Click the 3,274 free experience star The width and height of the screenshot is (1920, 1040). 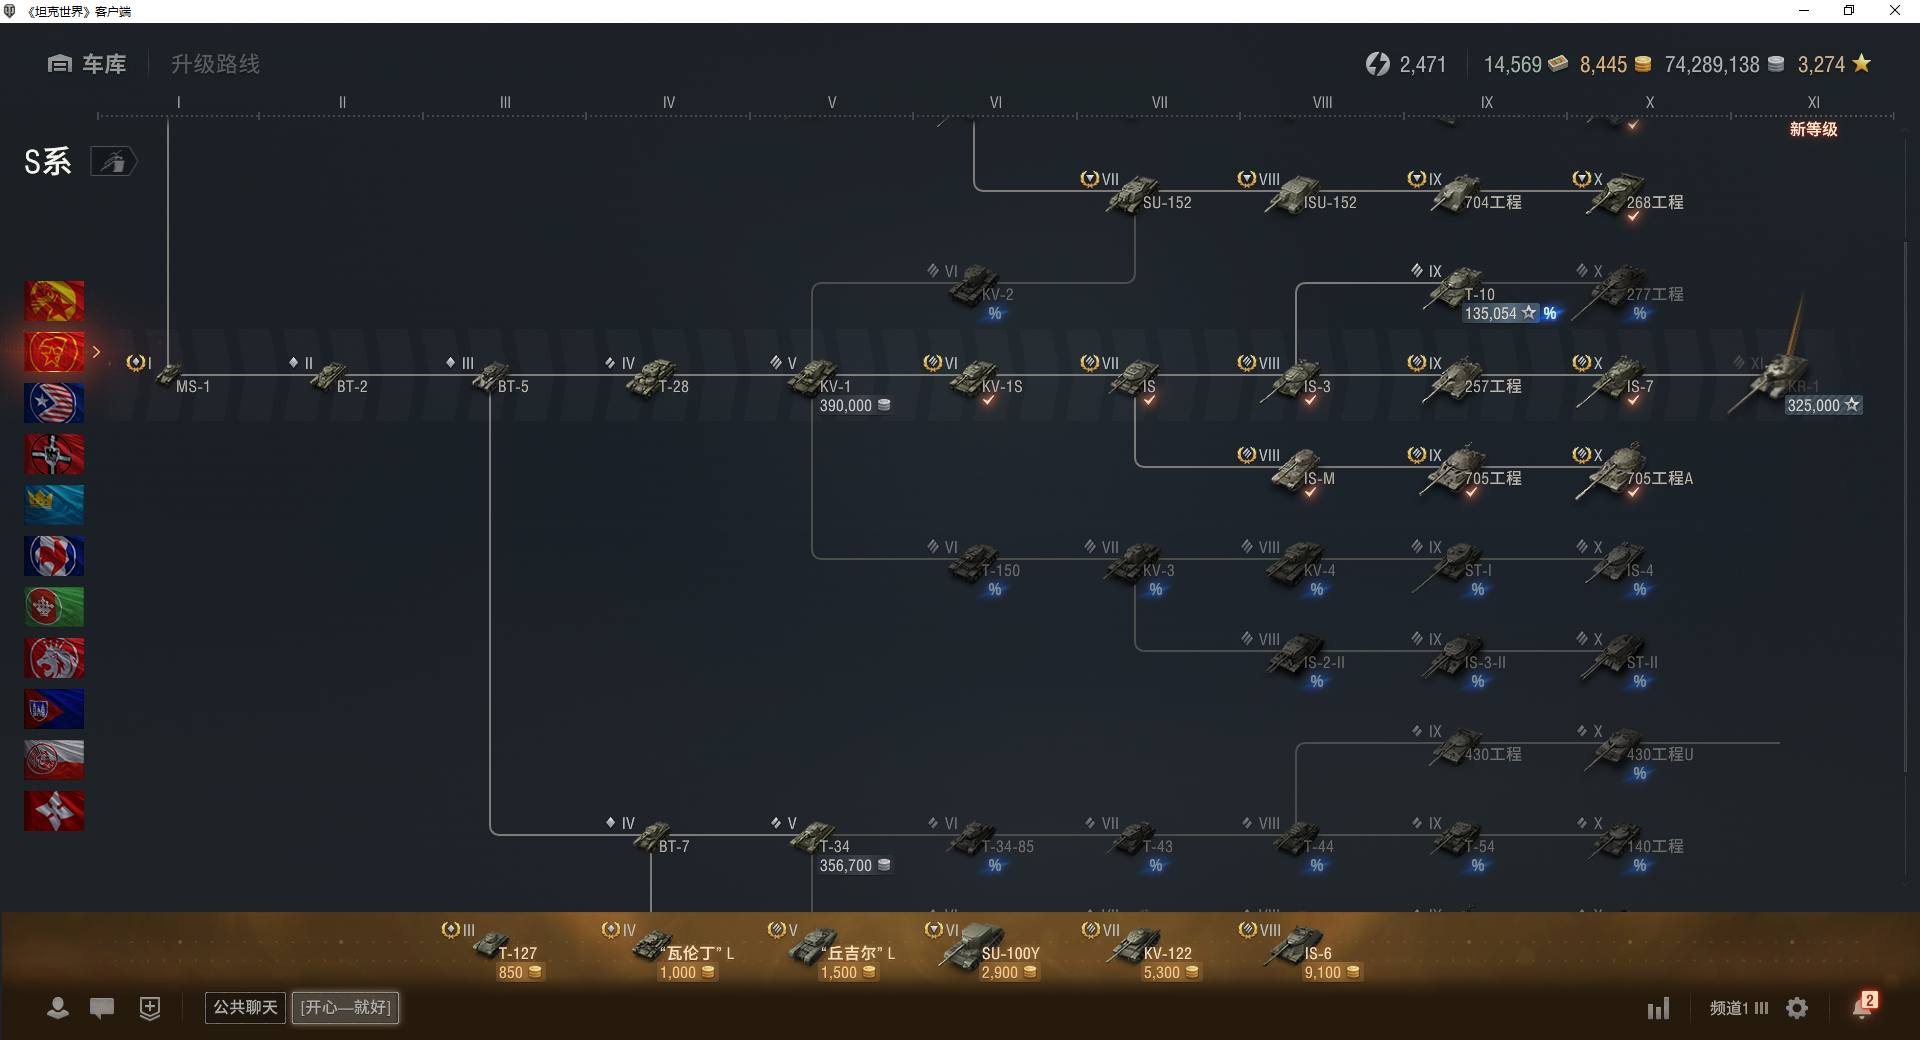coord(1834,64)
